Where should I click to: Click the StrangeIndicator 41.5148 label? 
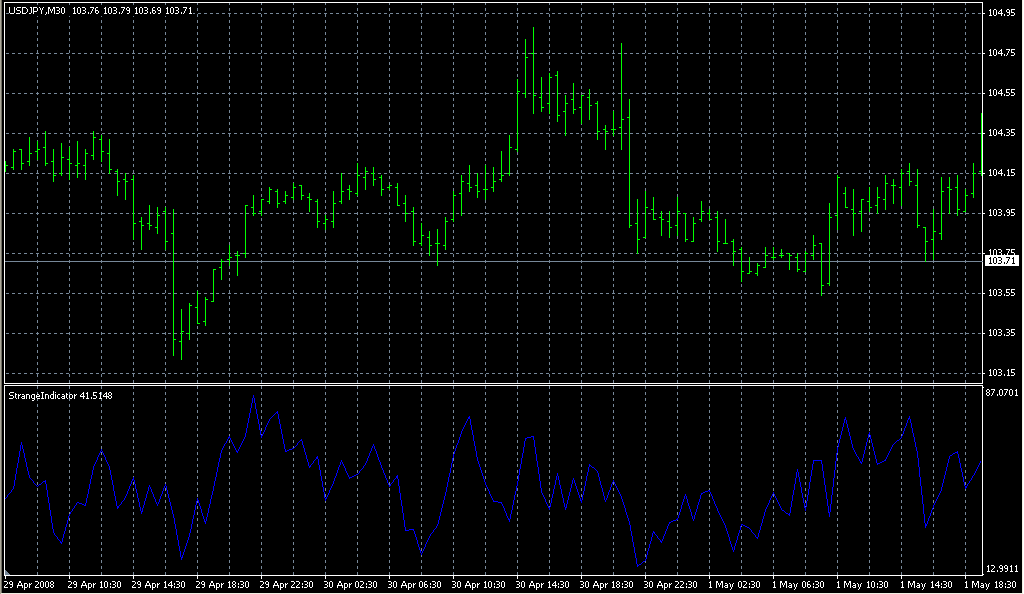coord(60,396)
